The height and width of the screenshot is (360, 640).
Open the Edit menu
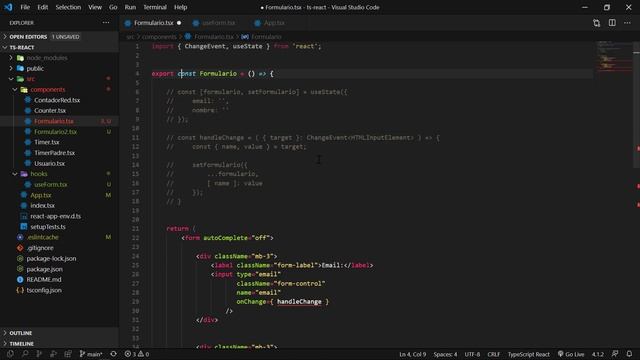pyautogui.click(x=42, y=7)
